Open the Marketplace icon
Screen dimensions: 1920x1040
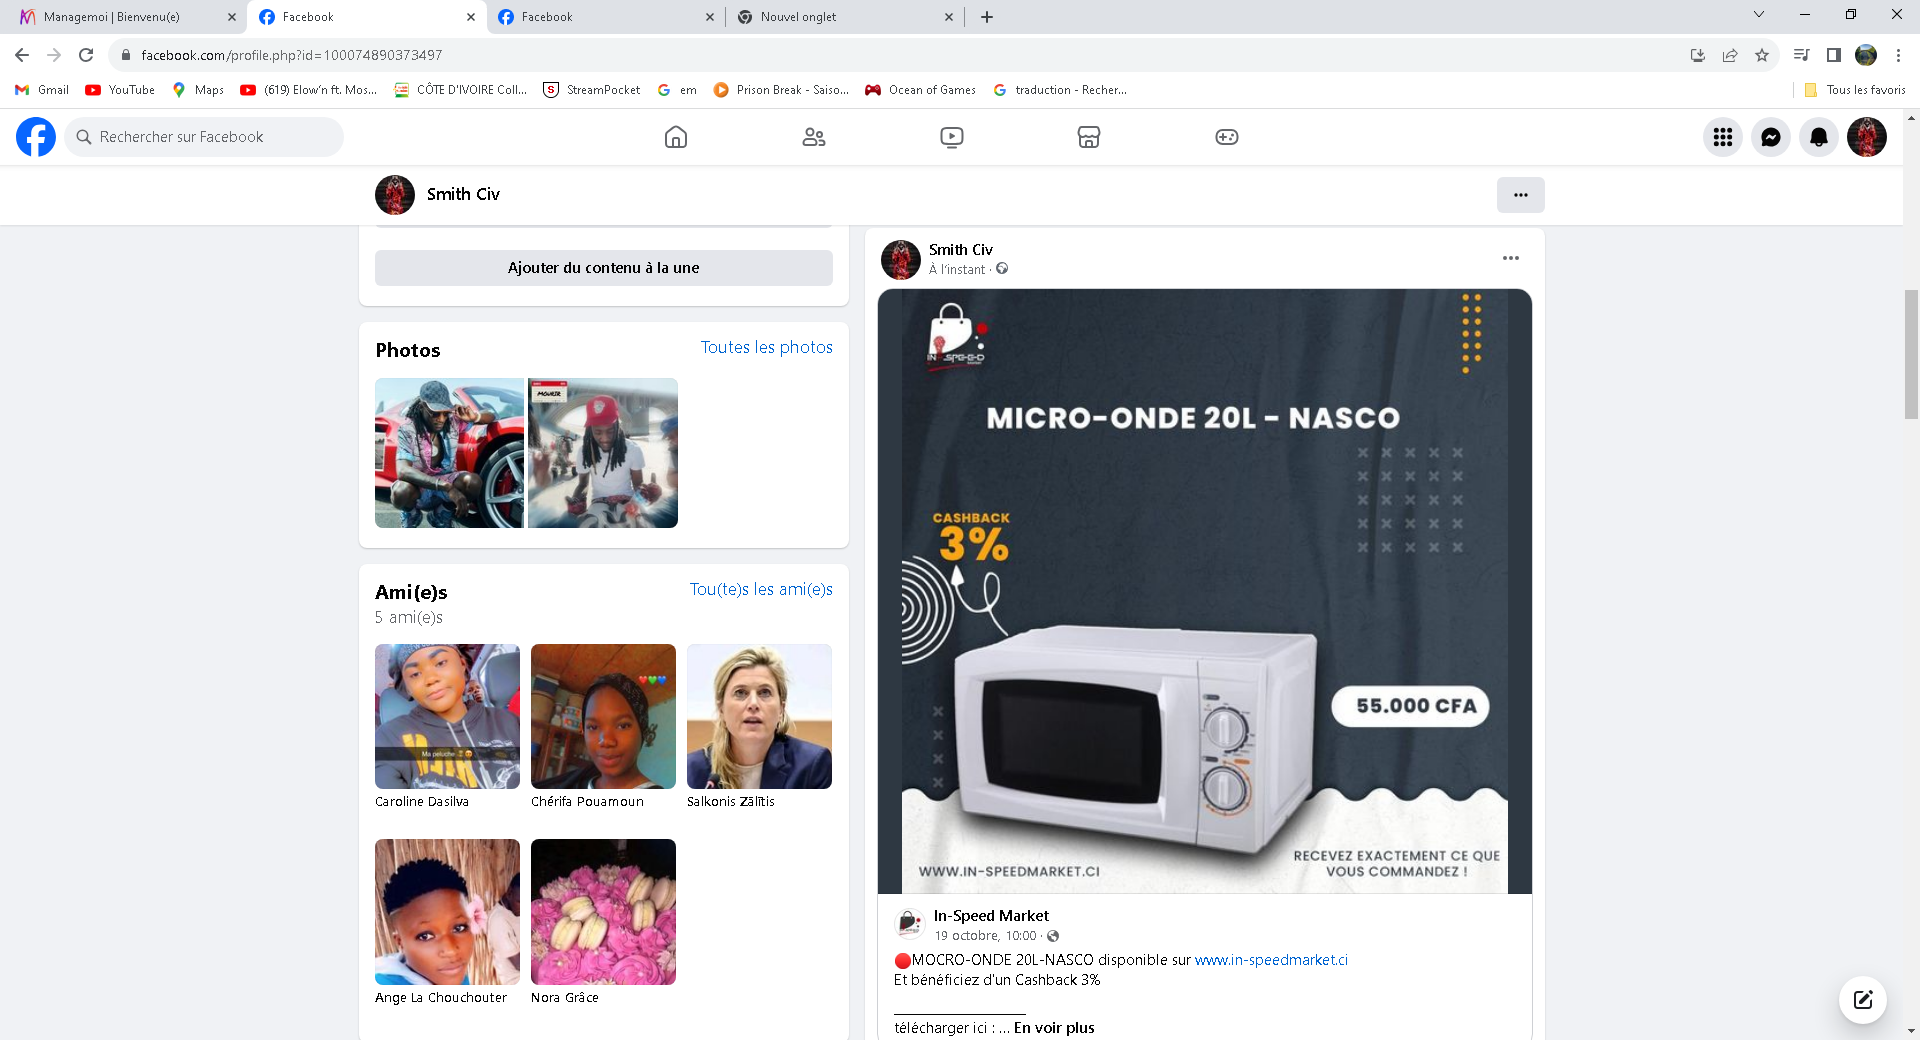pos(1089,137)
